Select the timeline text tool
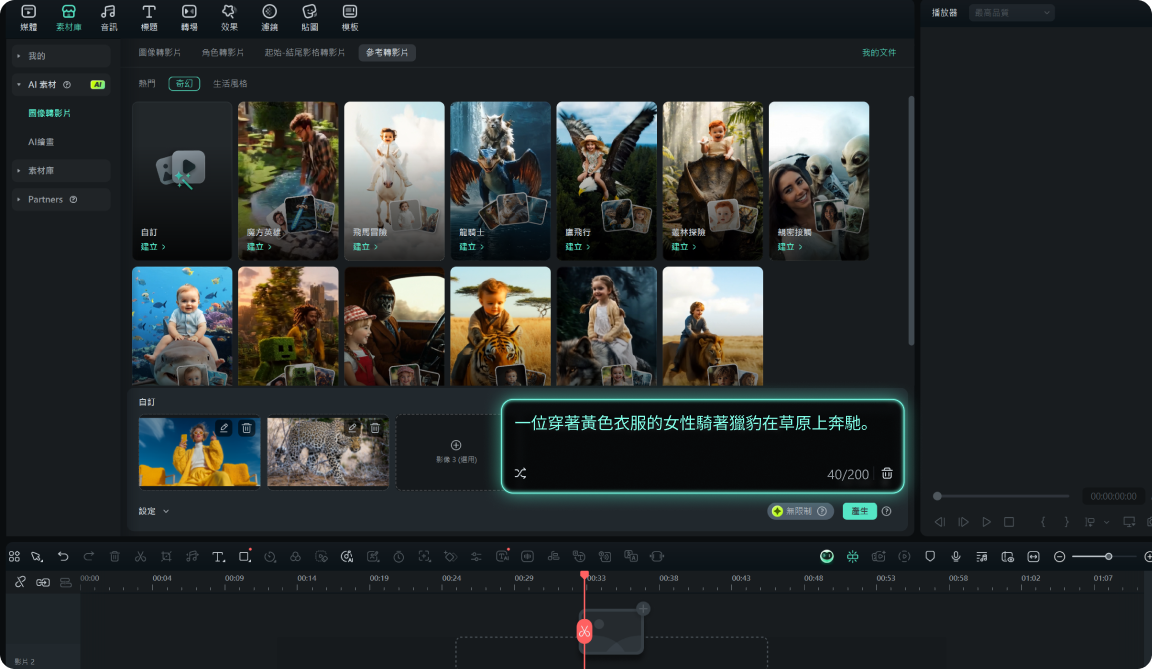Screen dimensions: 1152x669 click(x=218, y=557)
